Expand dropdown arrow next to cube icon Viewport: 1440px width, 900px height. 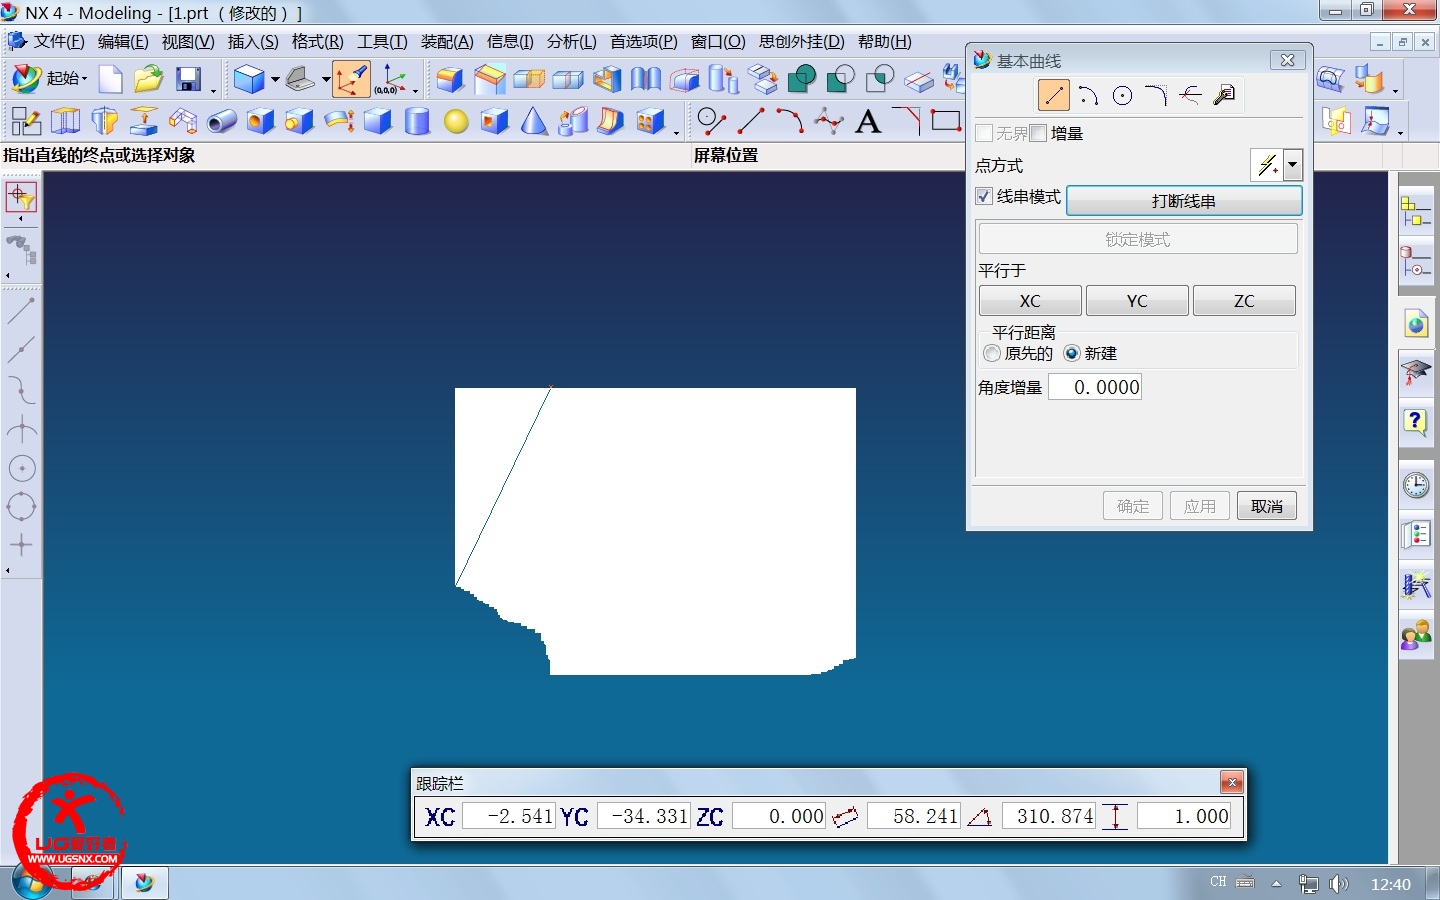[x=275, y=79]
